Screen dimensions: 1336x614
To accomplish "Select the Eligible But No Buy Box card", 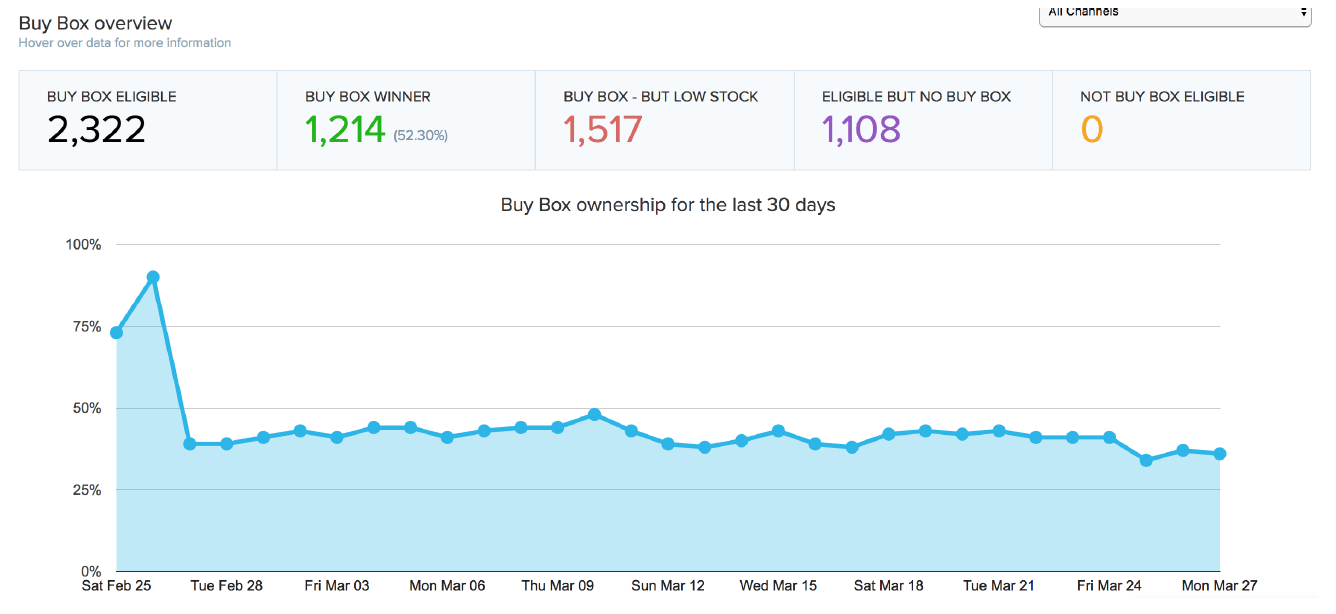I will point(922,120).
